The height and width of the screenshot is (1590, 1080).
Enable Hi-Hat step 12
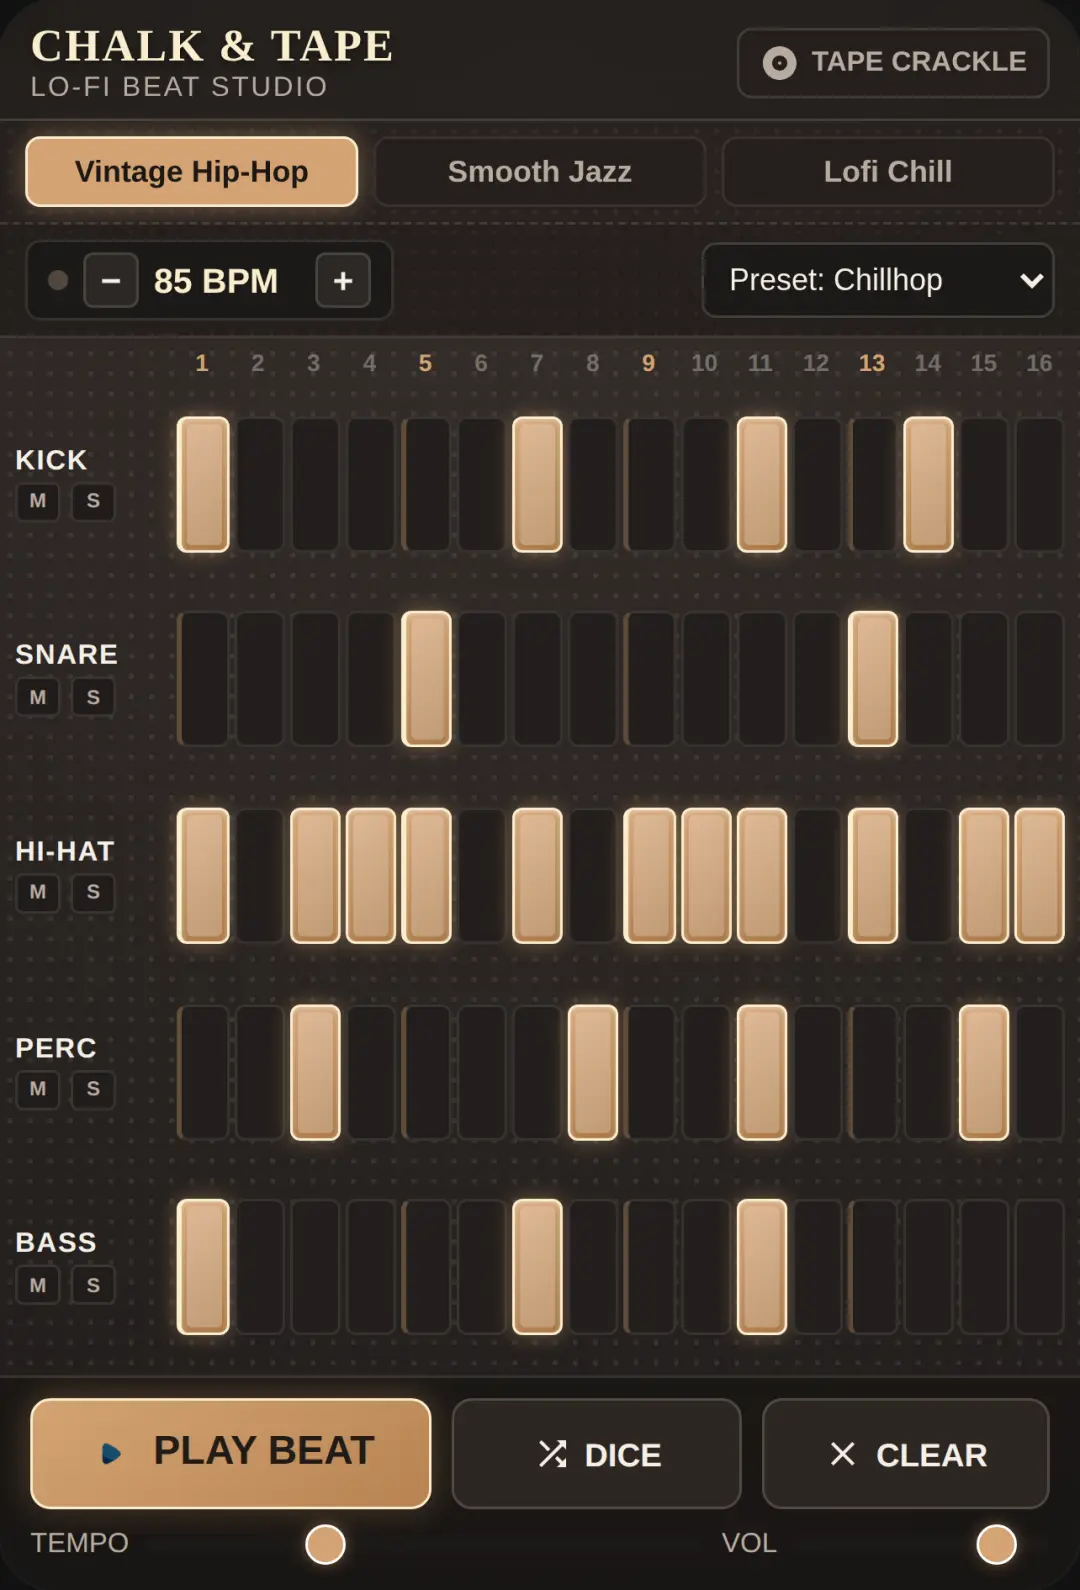(817, 876)
